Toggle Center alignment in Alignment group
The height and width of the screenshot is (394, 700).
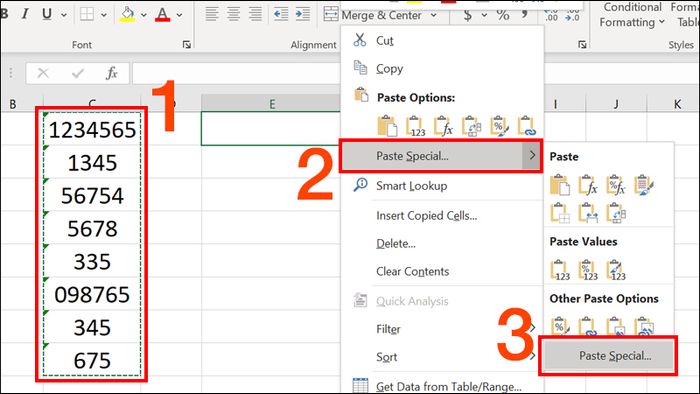[x=233, y=14]
